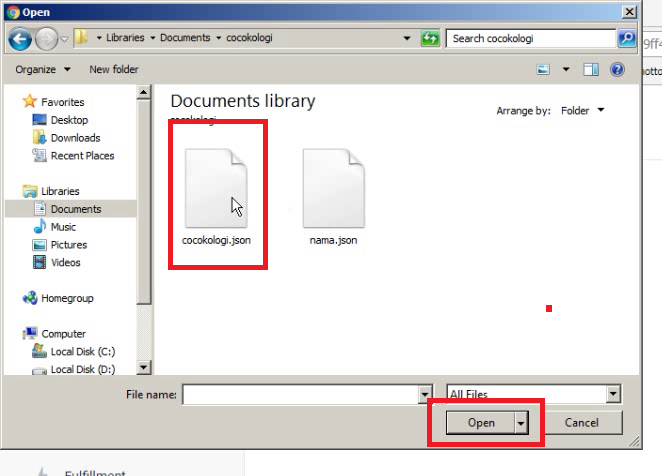Select Documents in the breadcrumb path
The width and height of the screenshot is (662, 476).
[x=185, y=38]
